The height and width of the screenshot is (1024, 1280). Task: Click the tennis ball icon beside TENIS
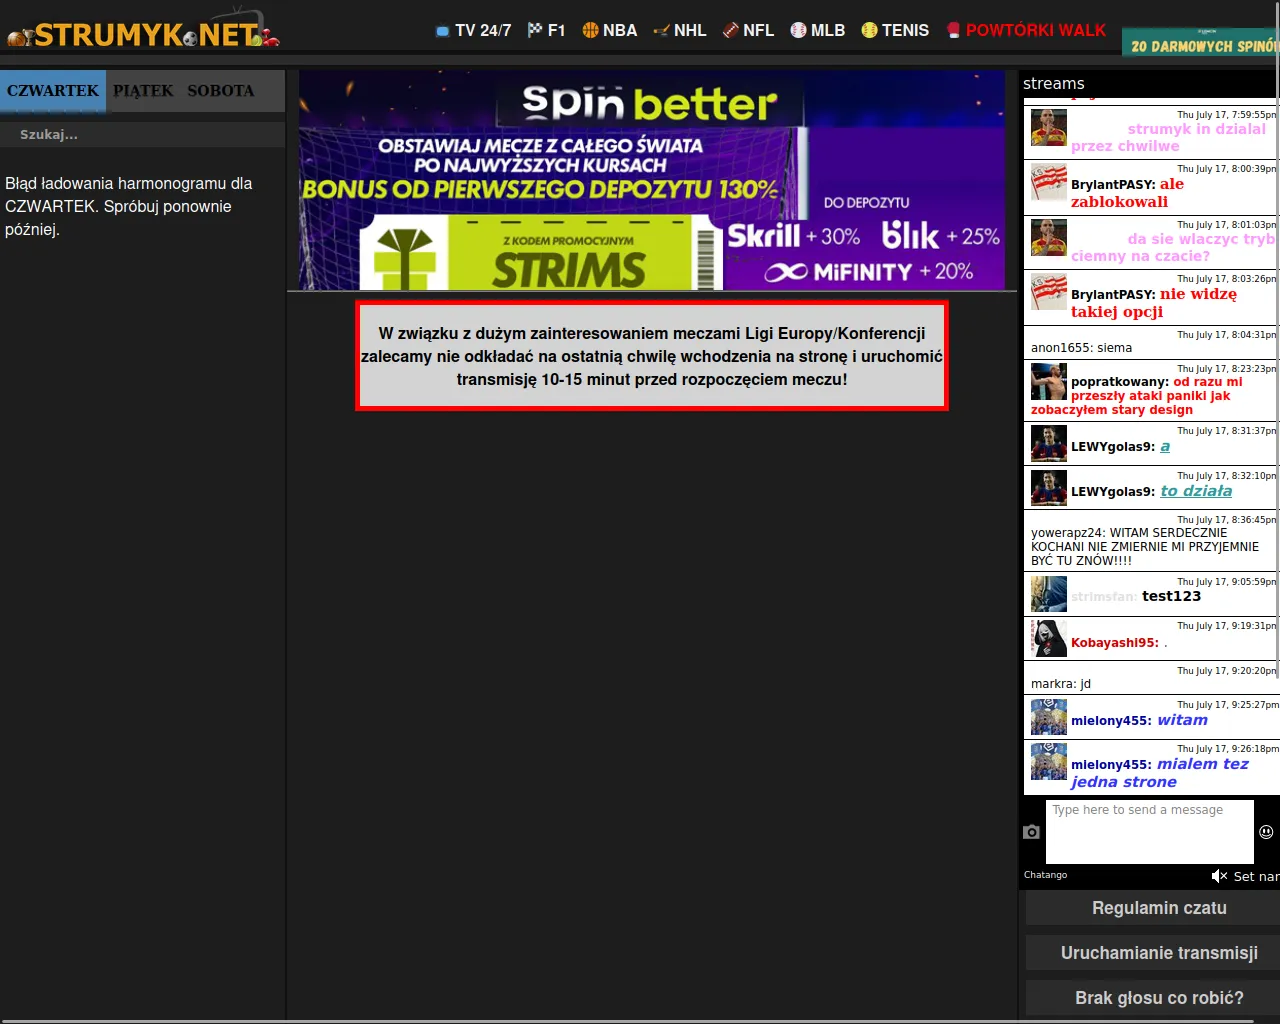869,30
